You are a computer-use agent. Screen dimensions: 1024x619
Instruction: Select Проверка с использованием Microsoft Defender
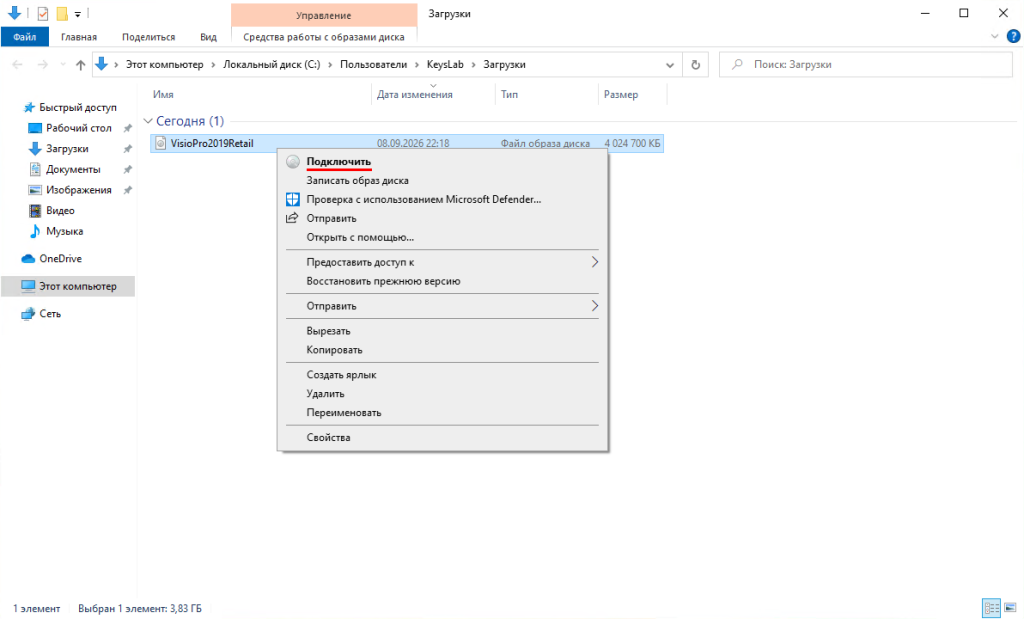[x=443, y=199]
